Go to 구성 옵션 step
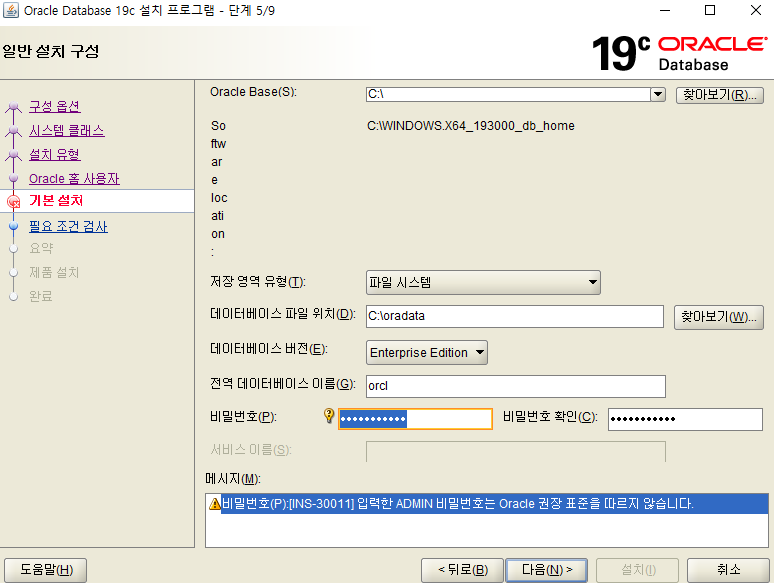774x583 pixels. point(55,107)
